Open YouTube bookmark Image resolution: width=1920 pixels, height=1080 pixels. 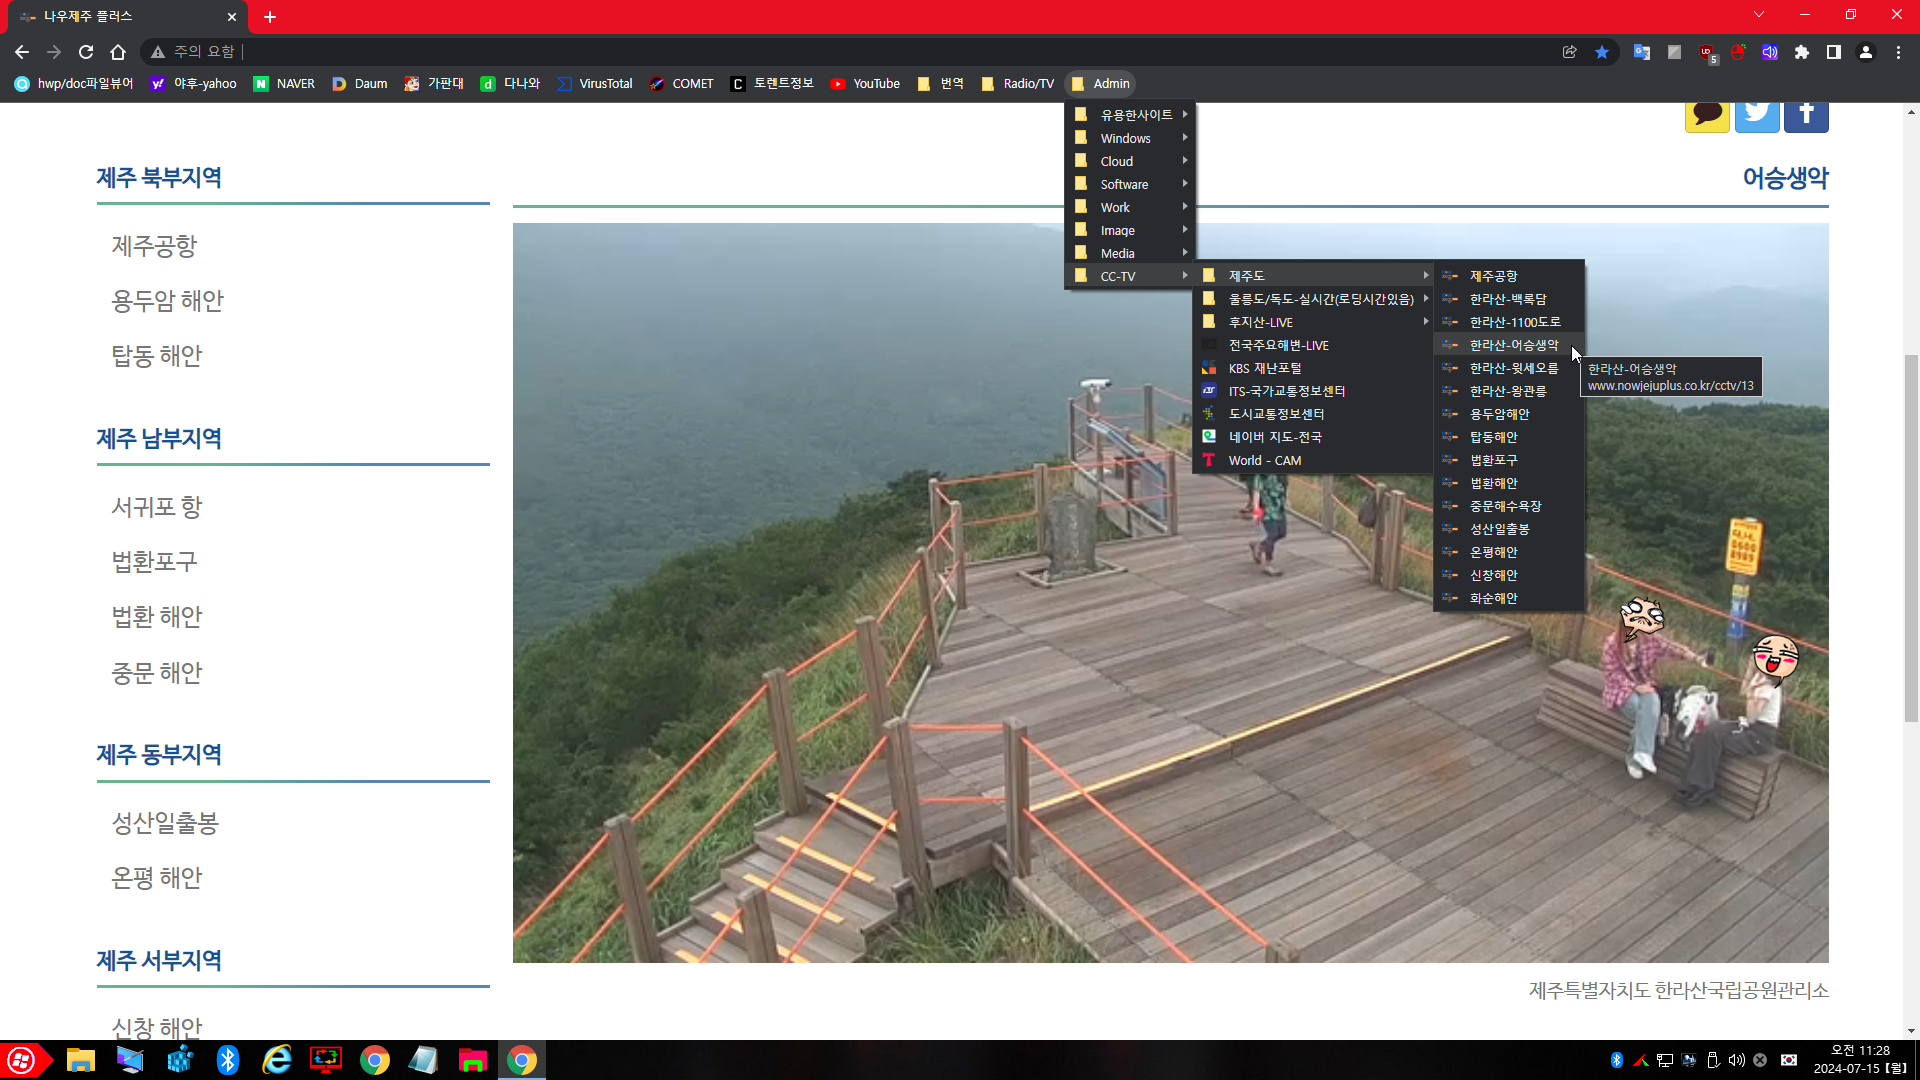[x=865, y=84]
